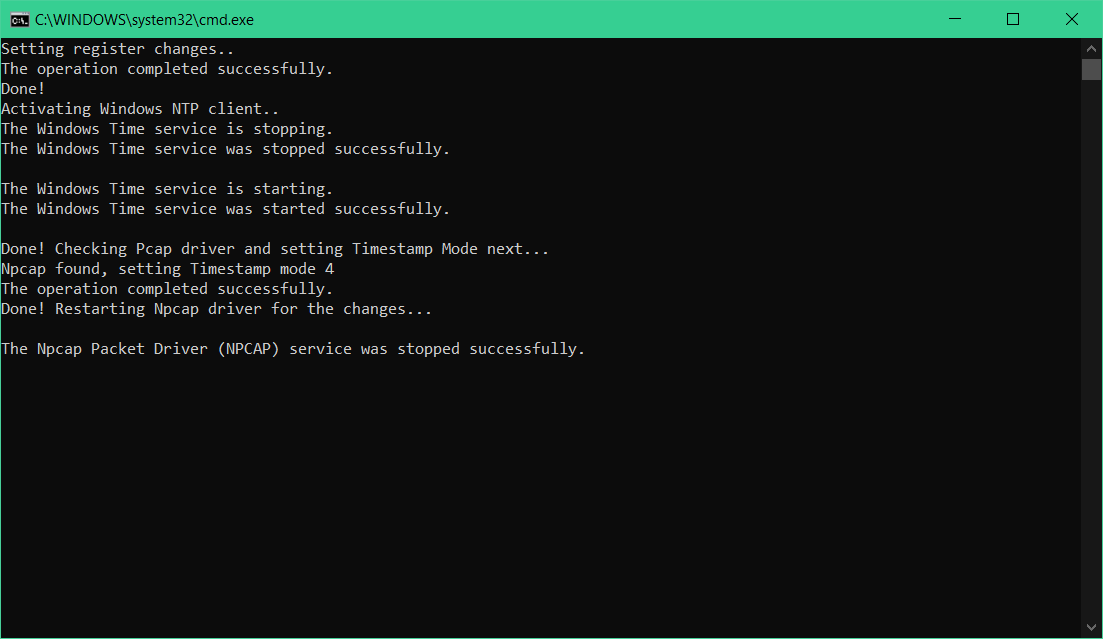Click the "Restarting Npcap driver for the changes..." line

tap(217, 309)
